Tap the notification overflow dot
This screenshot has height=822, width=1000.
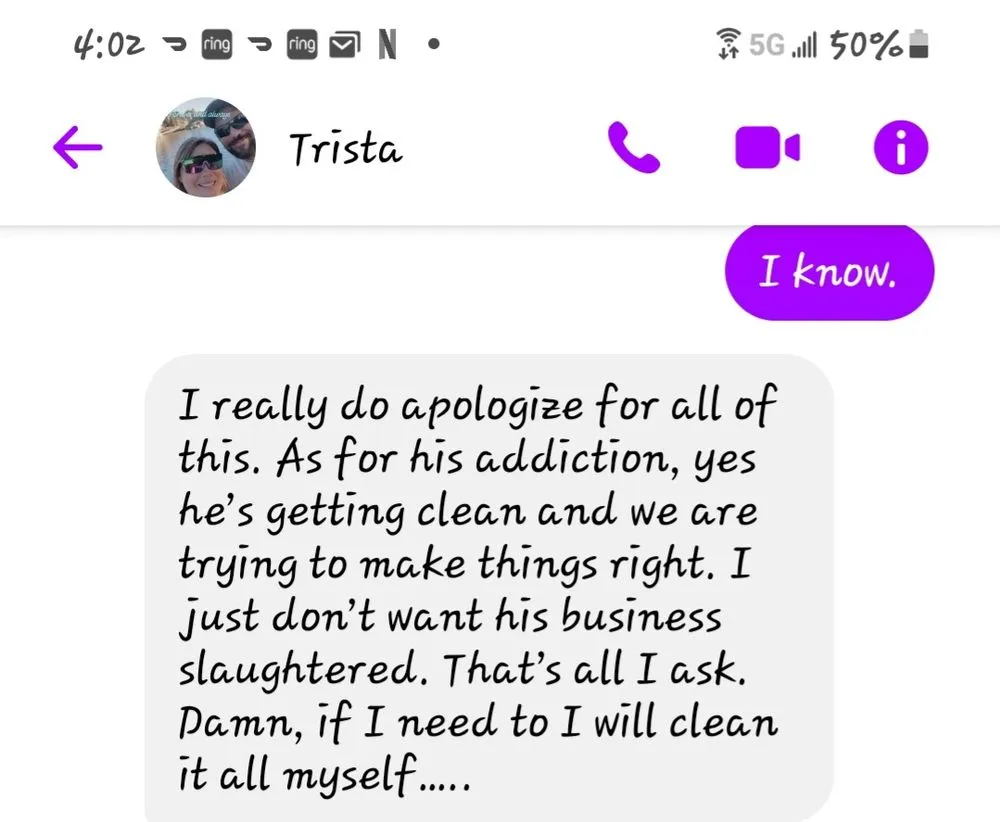tap(434, 44)
